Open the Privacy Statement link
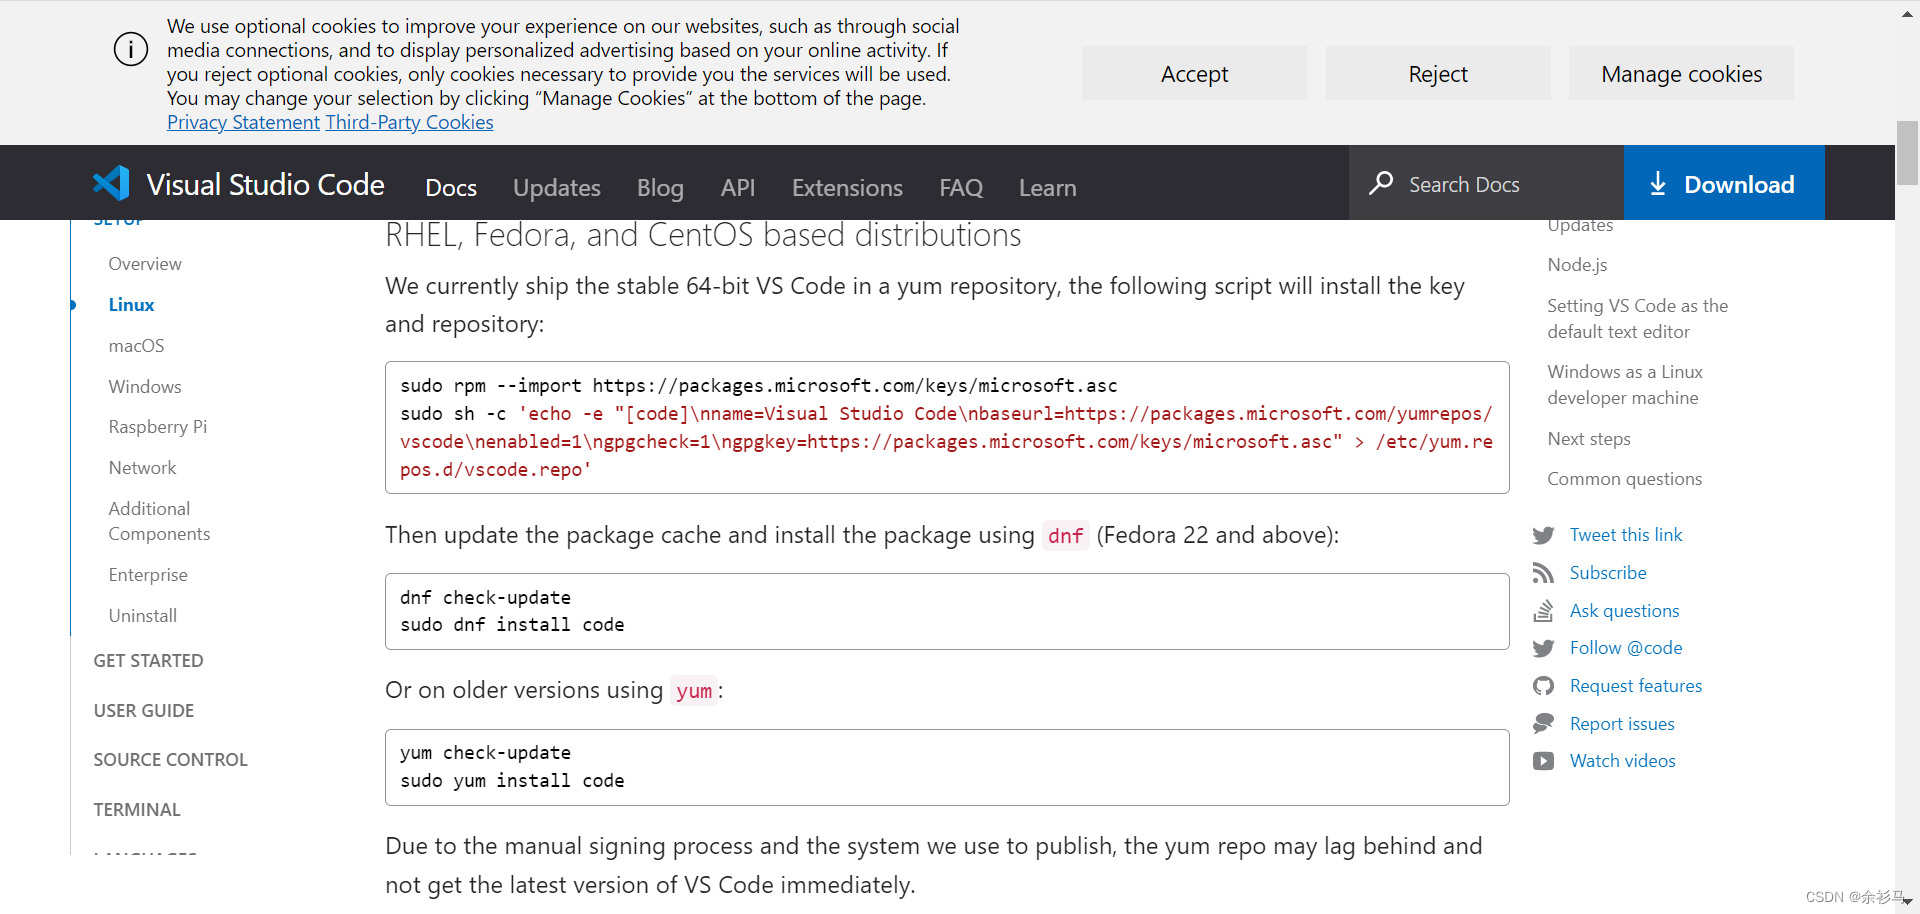The image size is (1920, 914). click(x=243, y=122)
